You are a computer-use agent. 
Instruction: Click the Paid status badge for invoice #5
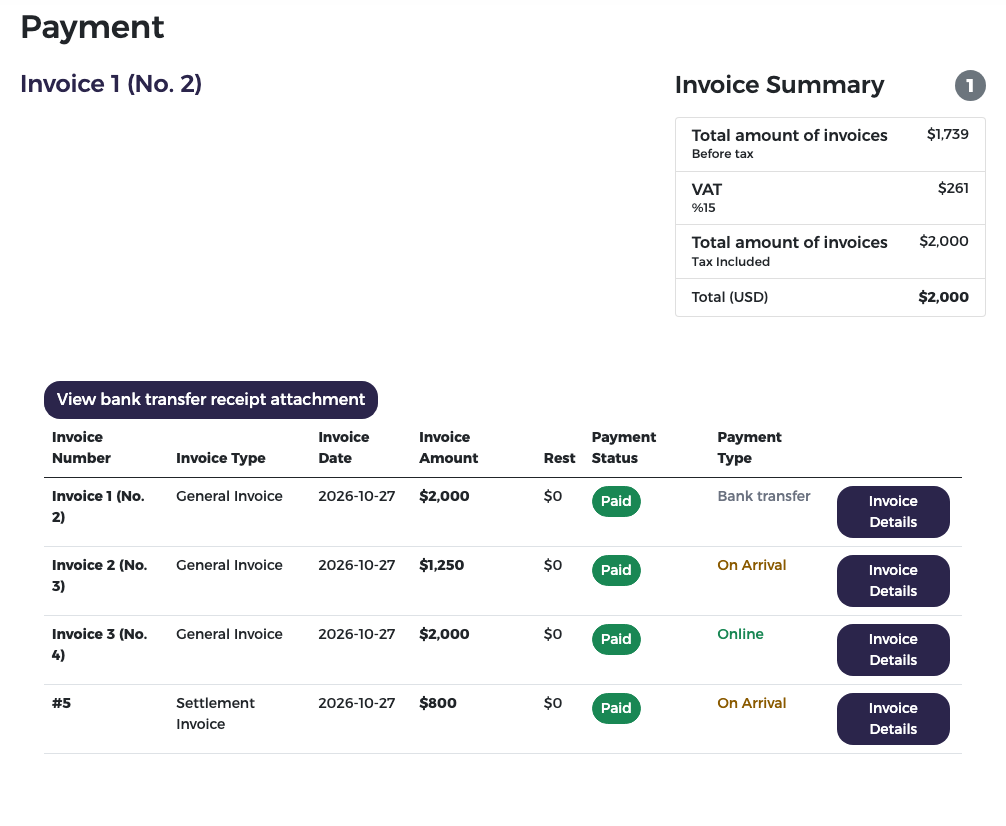(x=616, y=708)
